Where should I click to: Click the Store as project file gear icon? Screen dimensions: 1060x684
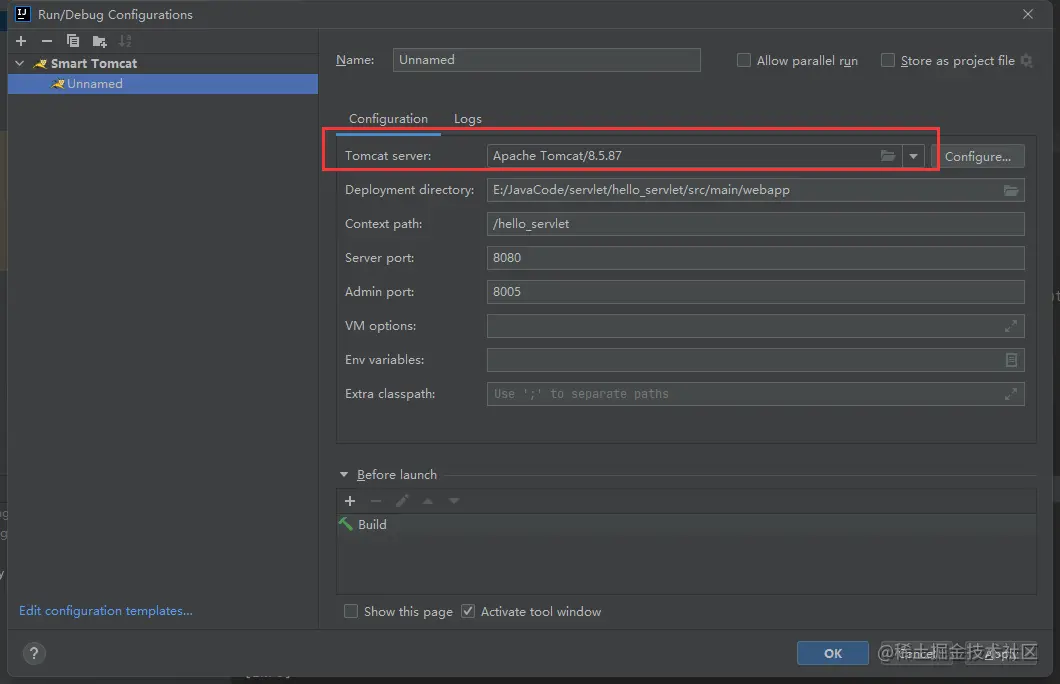[1026, 61]
